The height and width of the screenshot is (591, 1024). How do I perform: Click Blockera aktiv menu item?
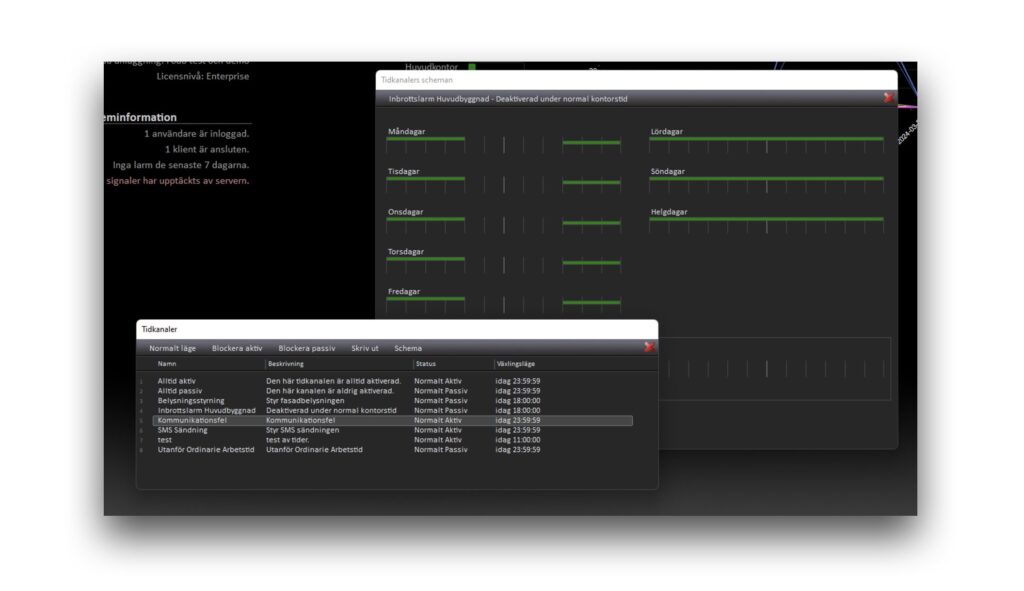(237, 348)
